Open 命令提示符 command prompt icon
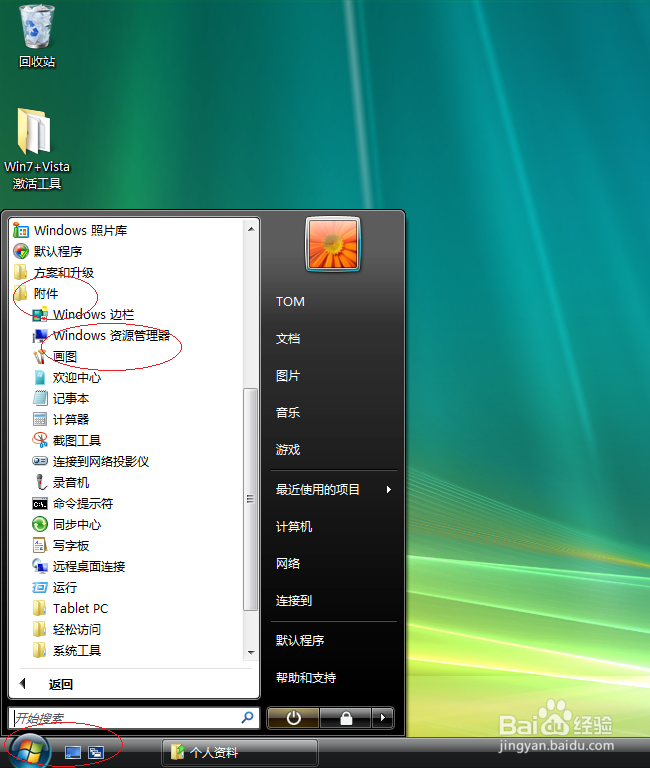Screen dimensions: 650x768 40,504
